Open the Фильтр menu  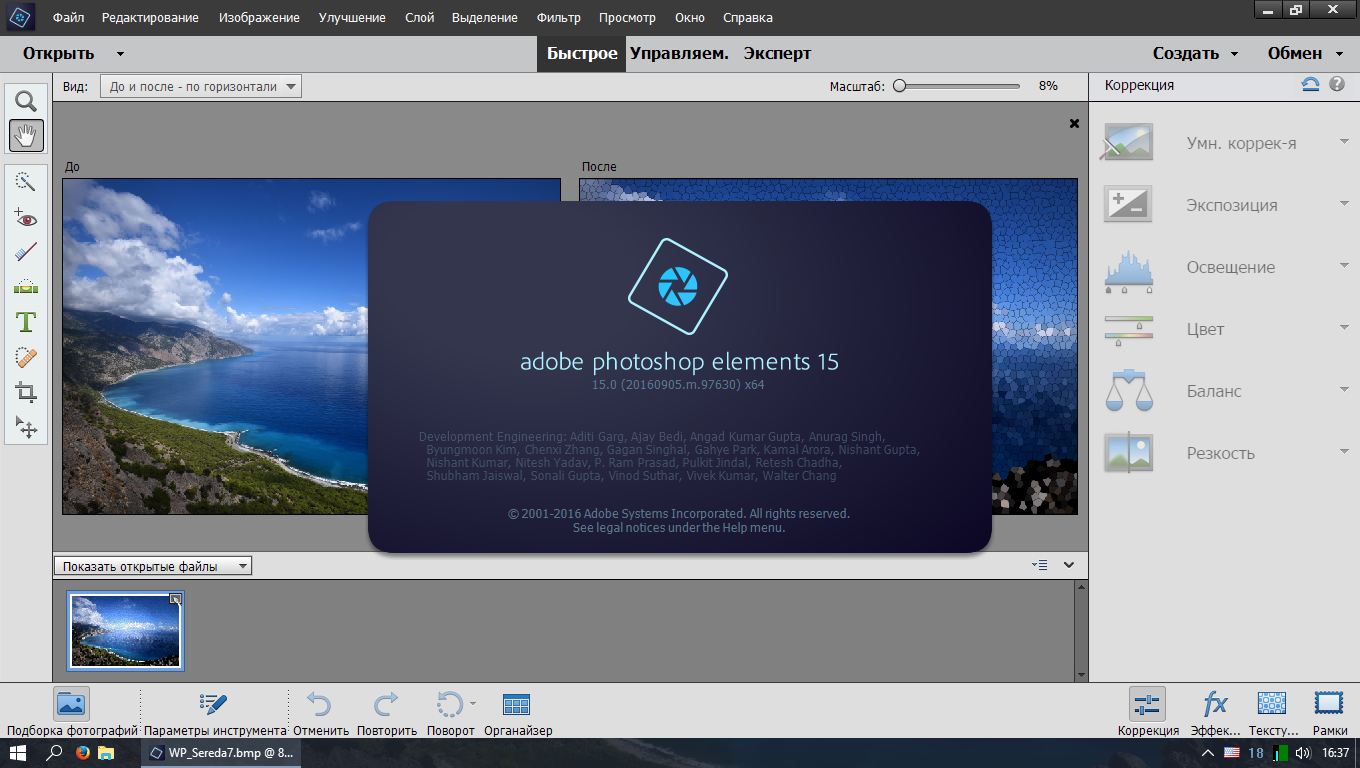558,18
